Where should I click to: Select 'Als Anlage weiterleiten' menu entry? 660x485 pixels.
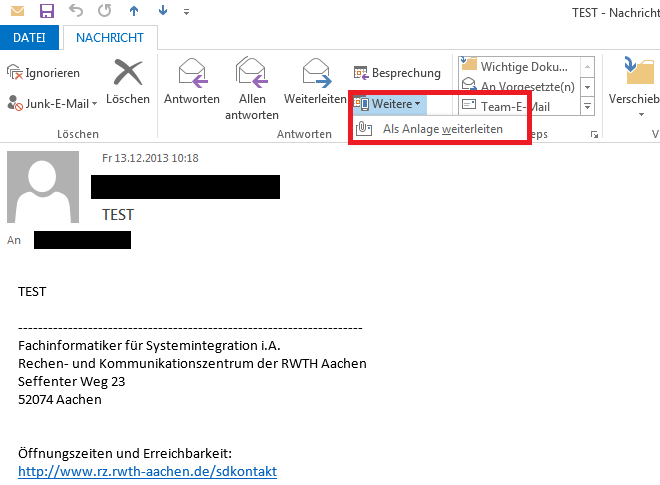click(x=441, y=129)
